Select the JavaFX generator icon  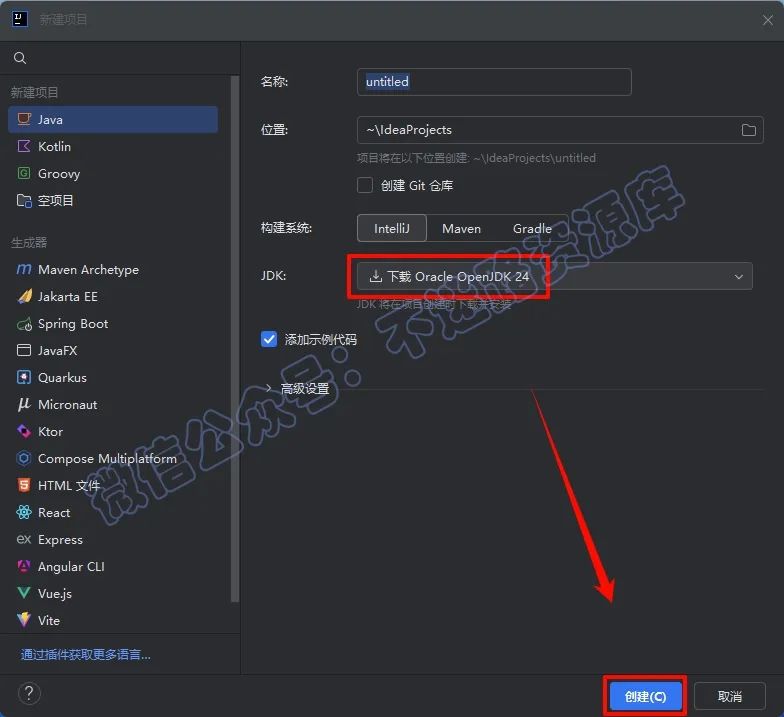pos(24,350)
